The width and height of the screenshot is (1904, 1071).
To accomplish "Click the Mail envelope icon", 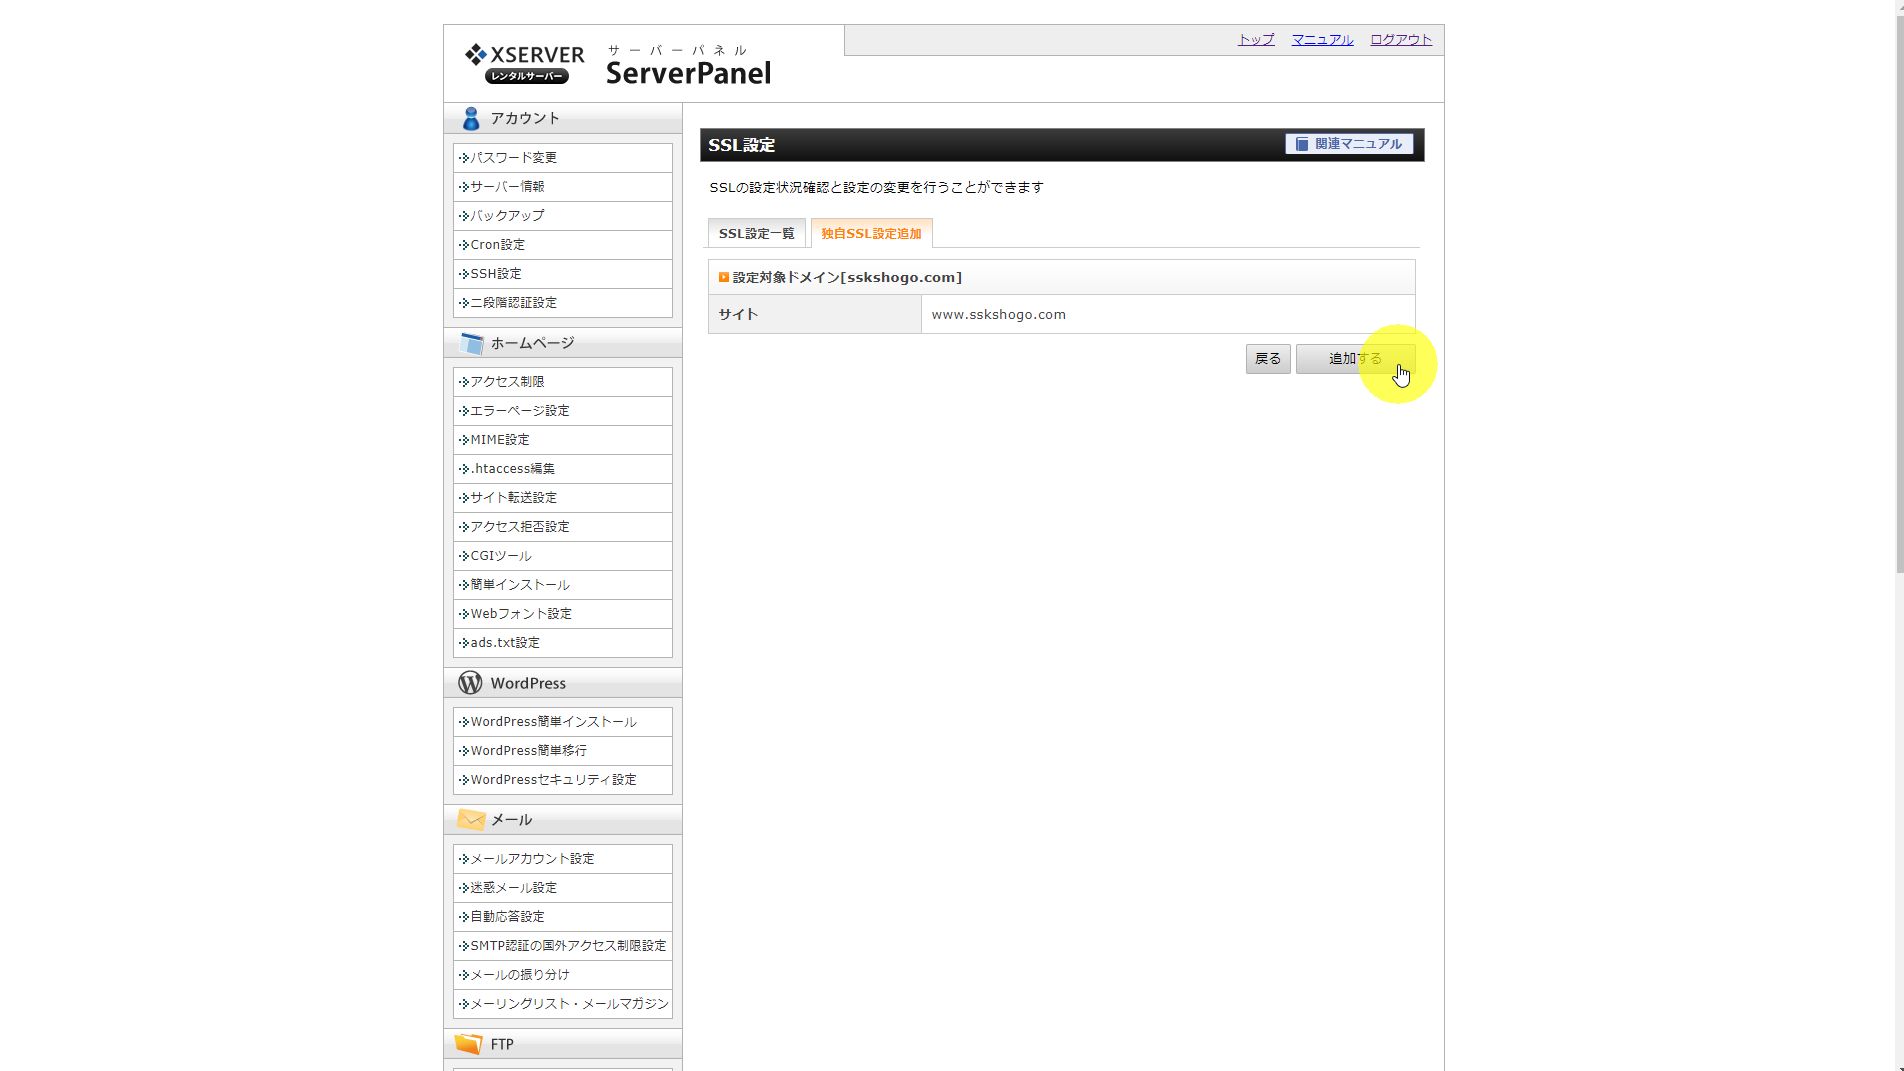I will click(x=471, y=820).
